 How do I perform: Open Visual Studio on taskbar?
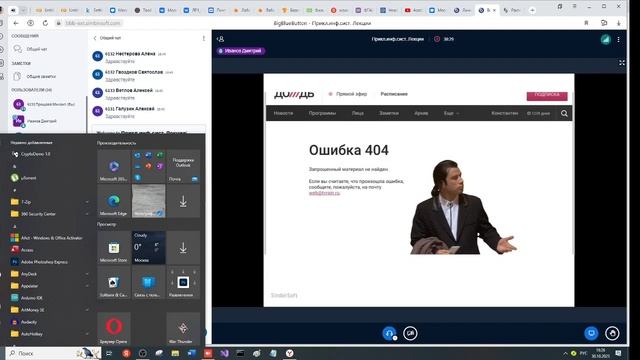tap(224, 353)
